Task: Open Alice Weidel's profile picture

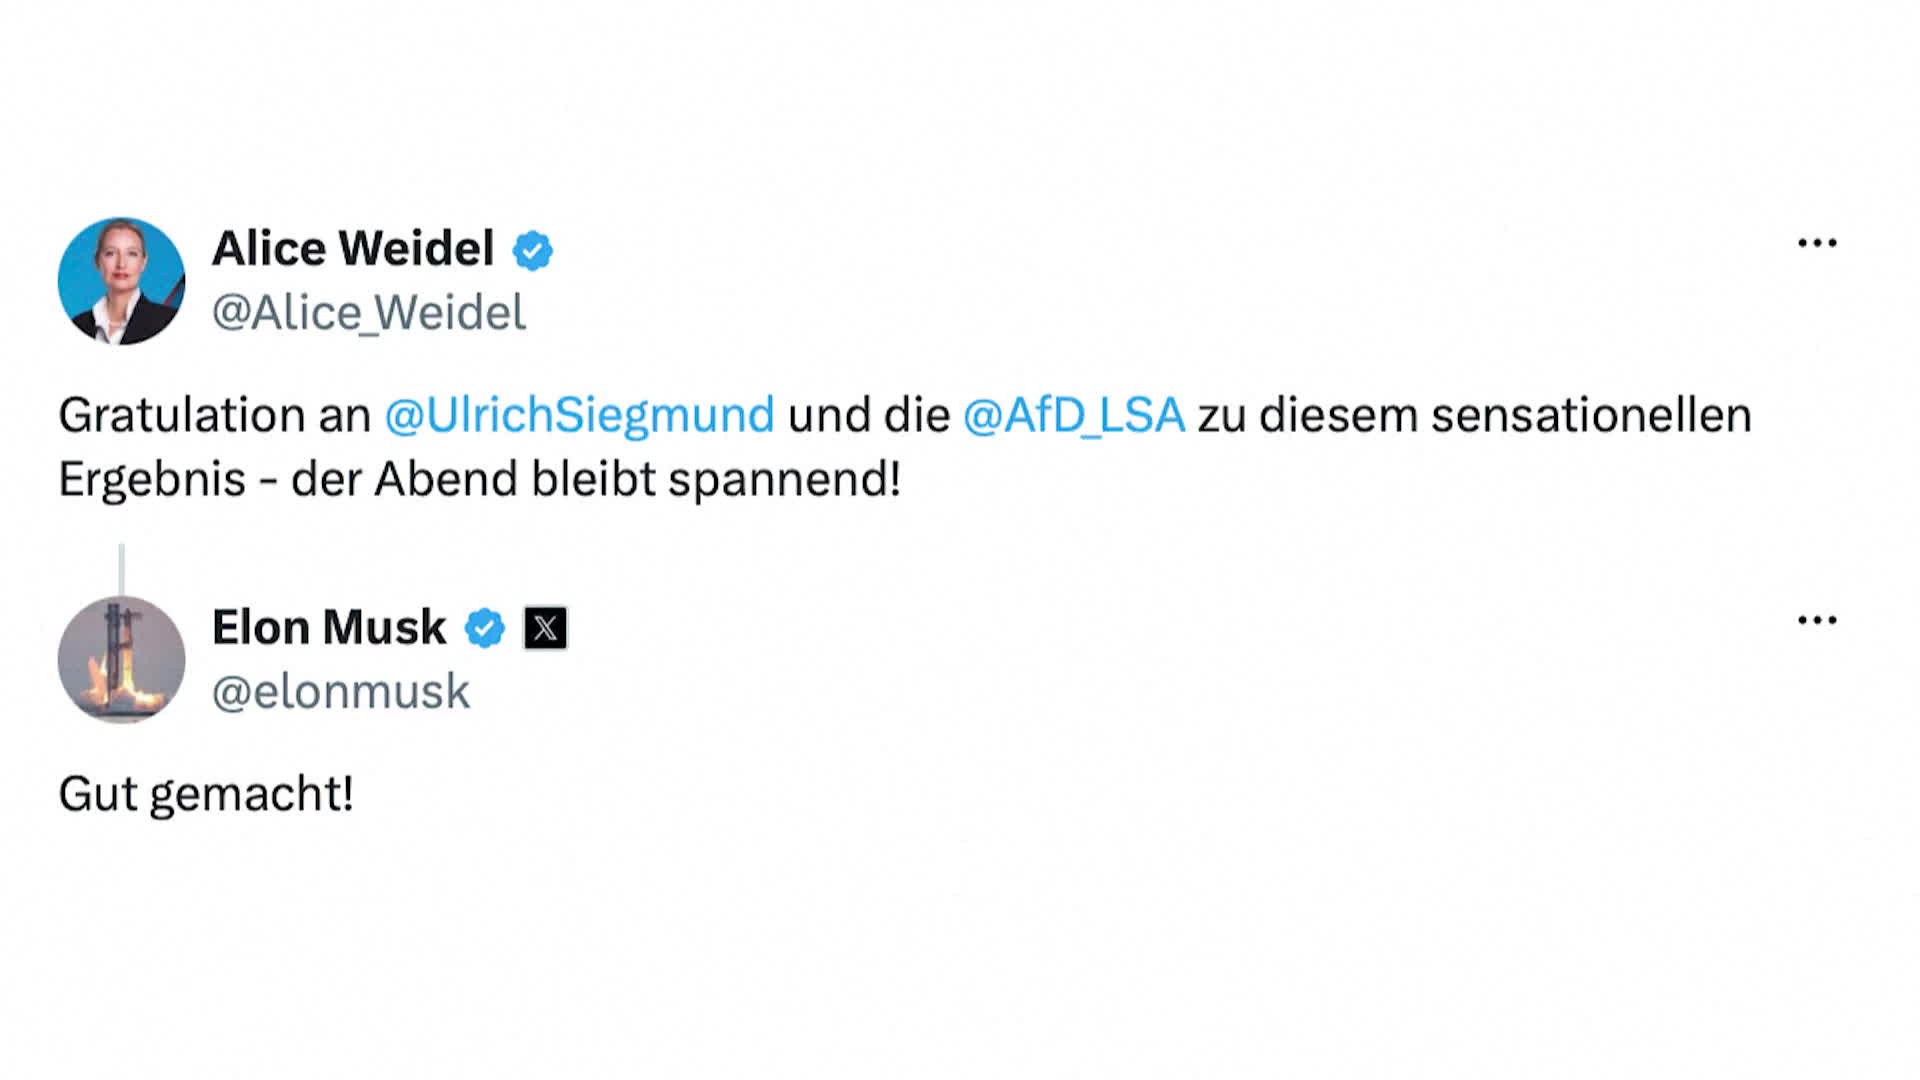Action: click(x=121, y=281)
